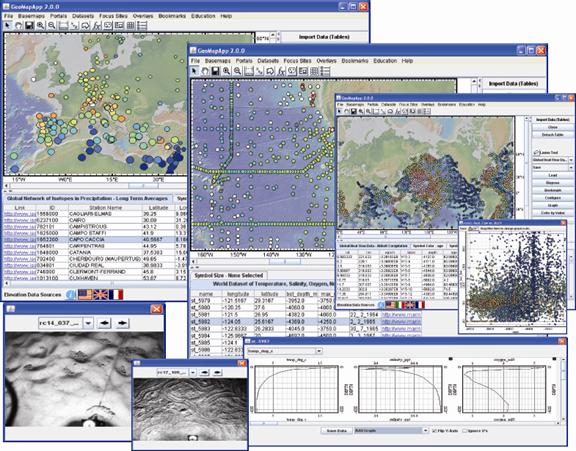
Task: Click the Graph button in the small world-map window
Action: pyautogui.click(x=552, y=205)
